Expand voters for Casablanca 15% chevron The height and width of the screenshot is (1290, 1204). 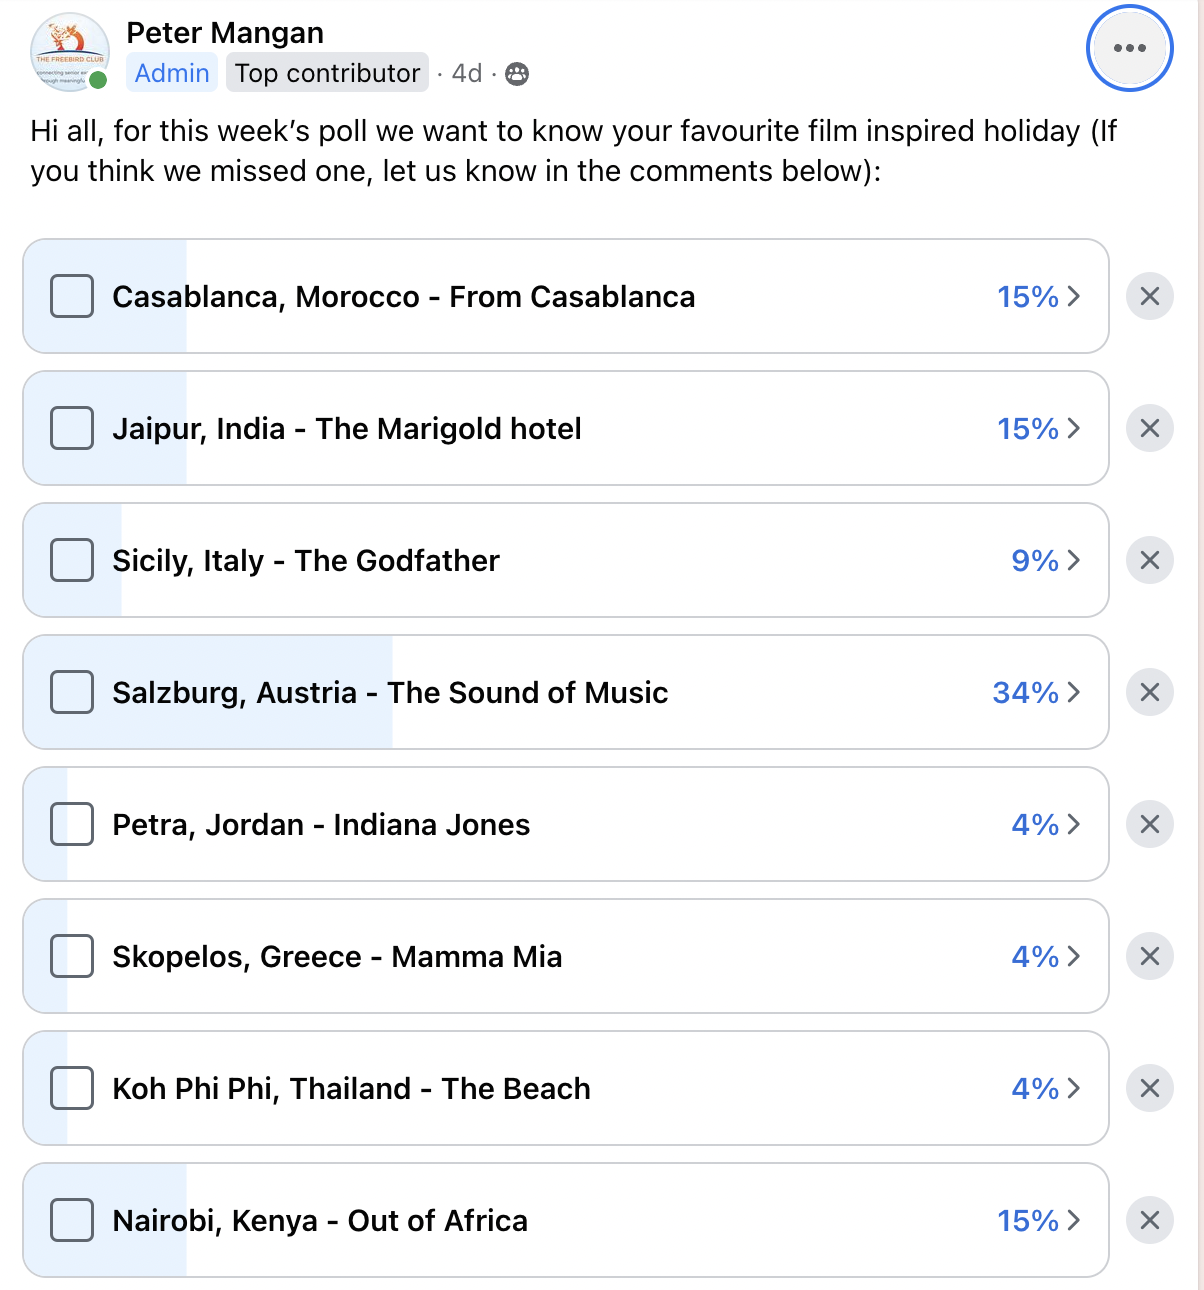tap(1072, 296)
